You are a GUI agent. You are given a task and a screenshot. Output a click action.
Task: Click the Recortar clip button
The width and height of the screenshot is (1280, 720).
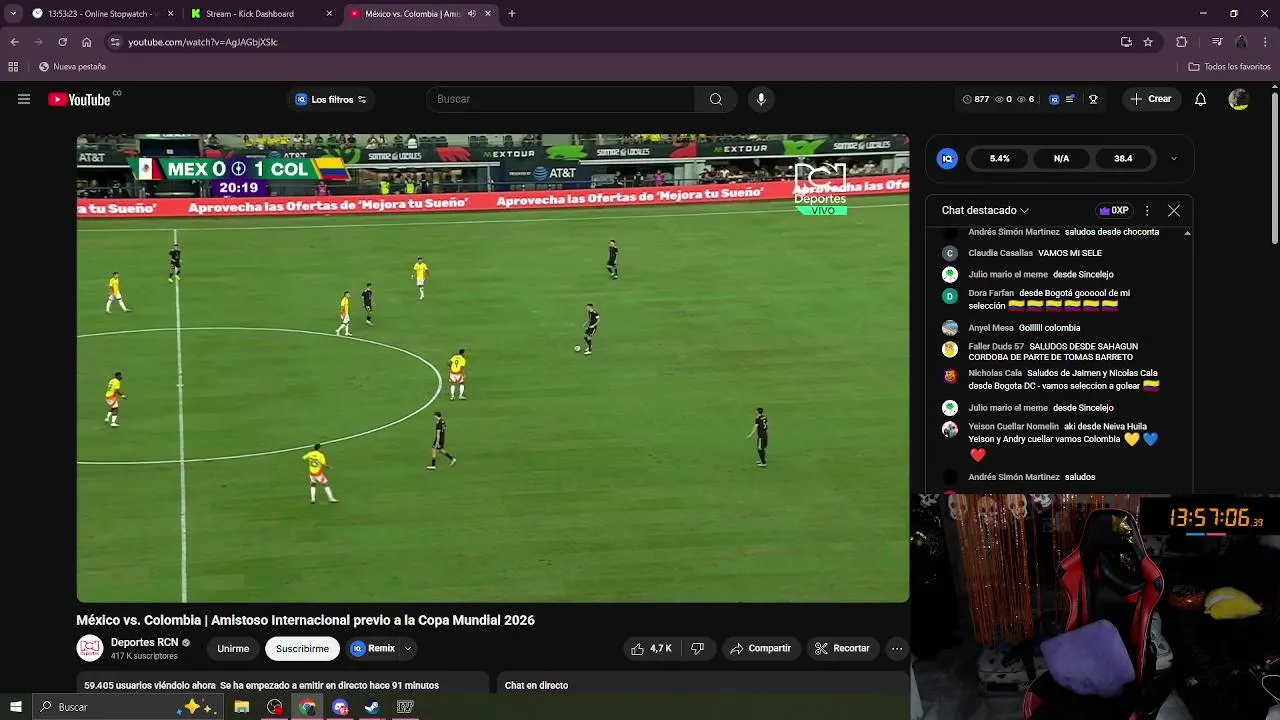tap(842, 648)
